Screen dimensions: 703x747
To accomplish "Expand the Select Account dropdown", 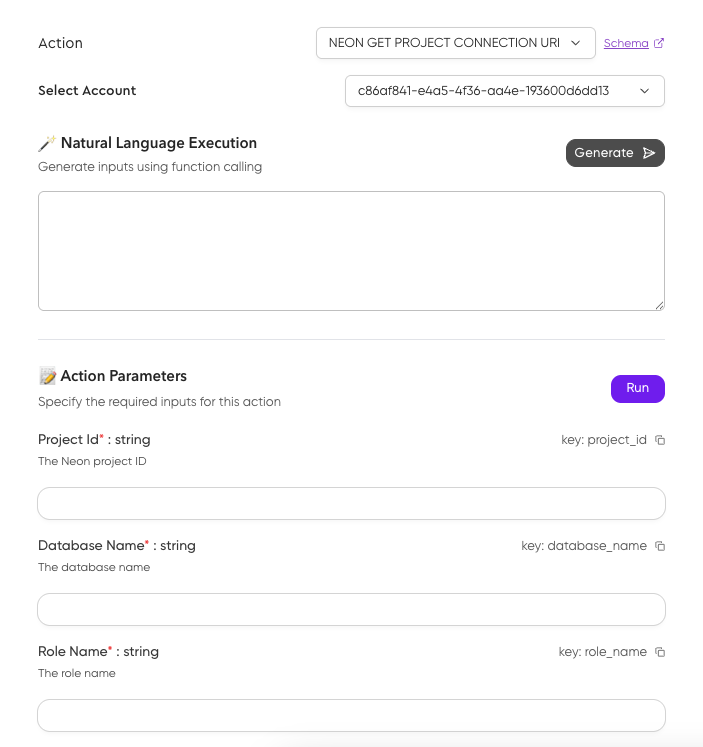I will click(504, 91).
